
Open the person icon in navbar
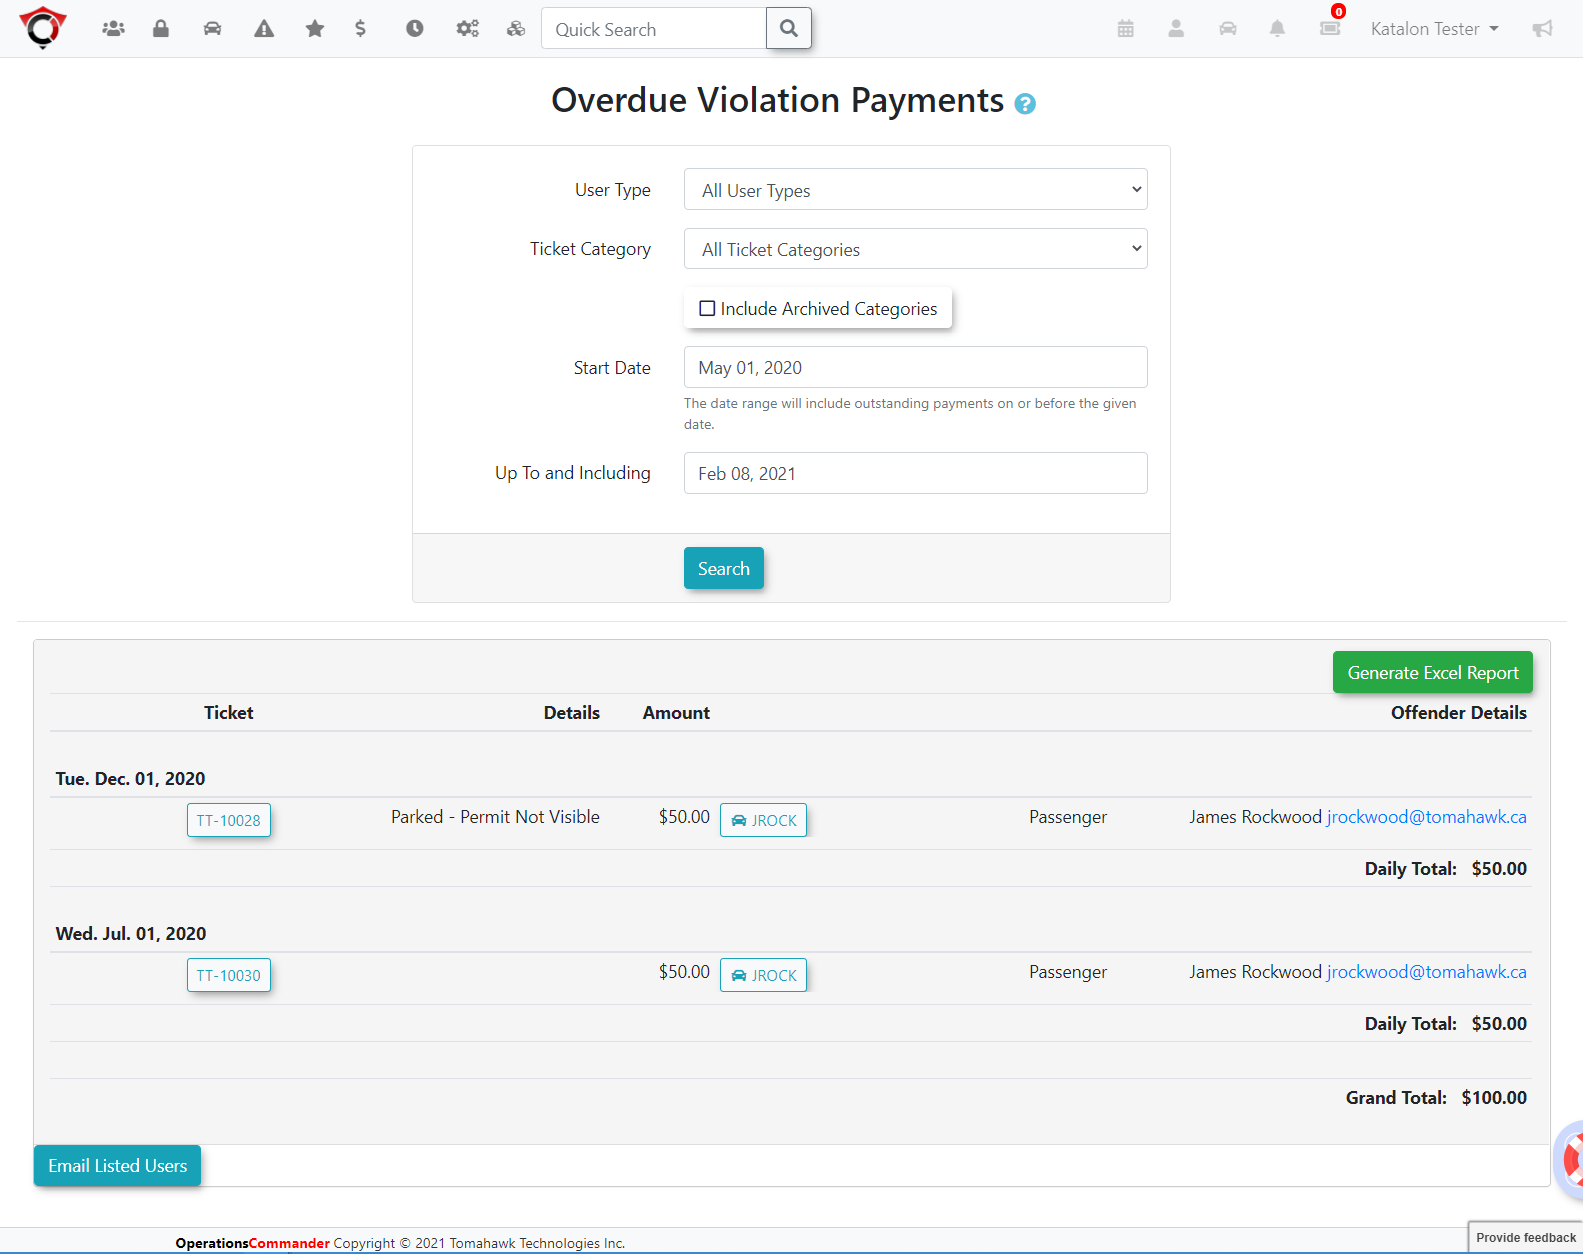click(x=1176, y=29)
